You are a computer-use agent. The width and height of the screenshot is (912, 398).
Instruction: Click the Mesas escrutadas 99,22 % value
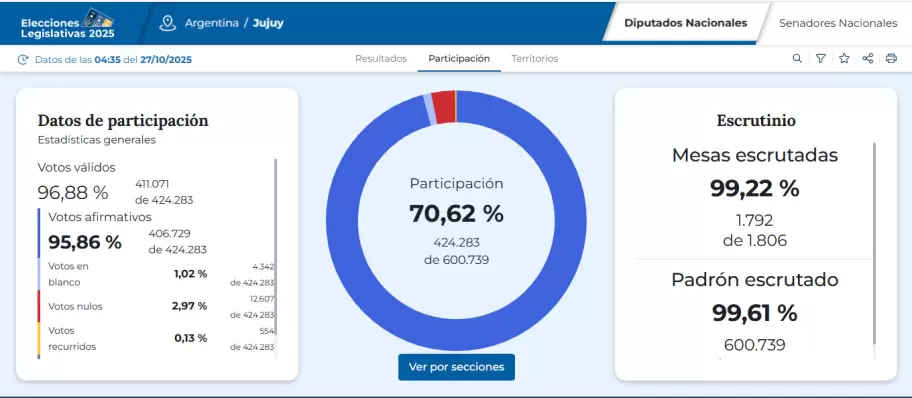tap(754, 189)
